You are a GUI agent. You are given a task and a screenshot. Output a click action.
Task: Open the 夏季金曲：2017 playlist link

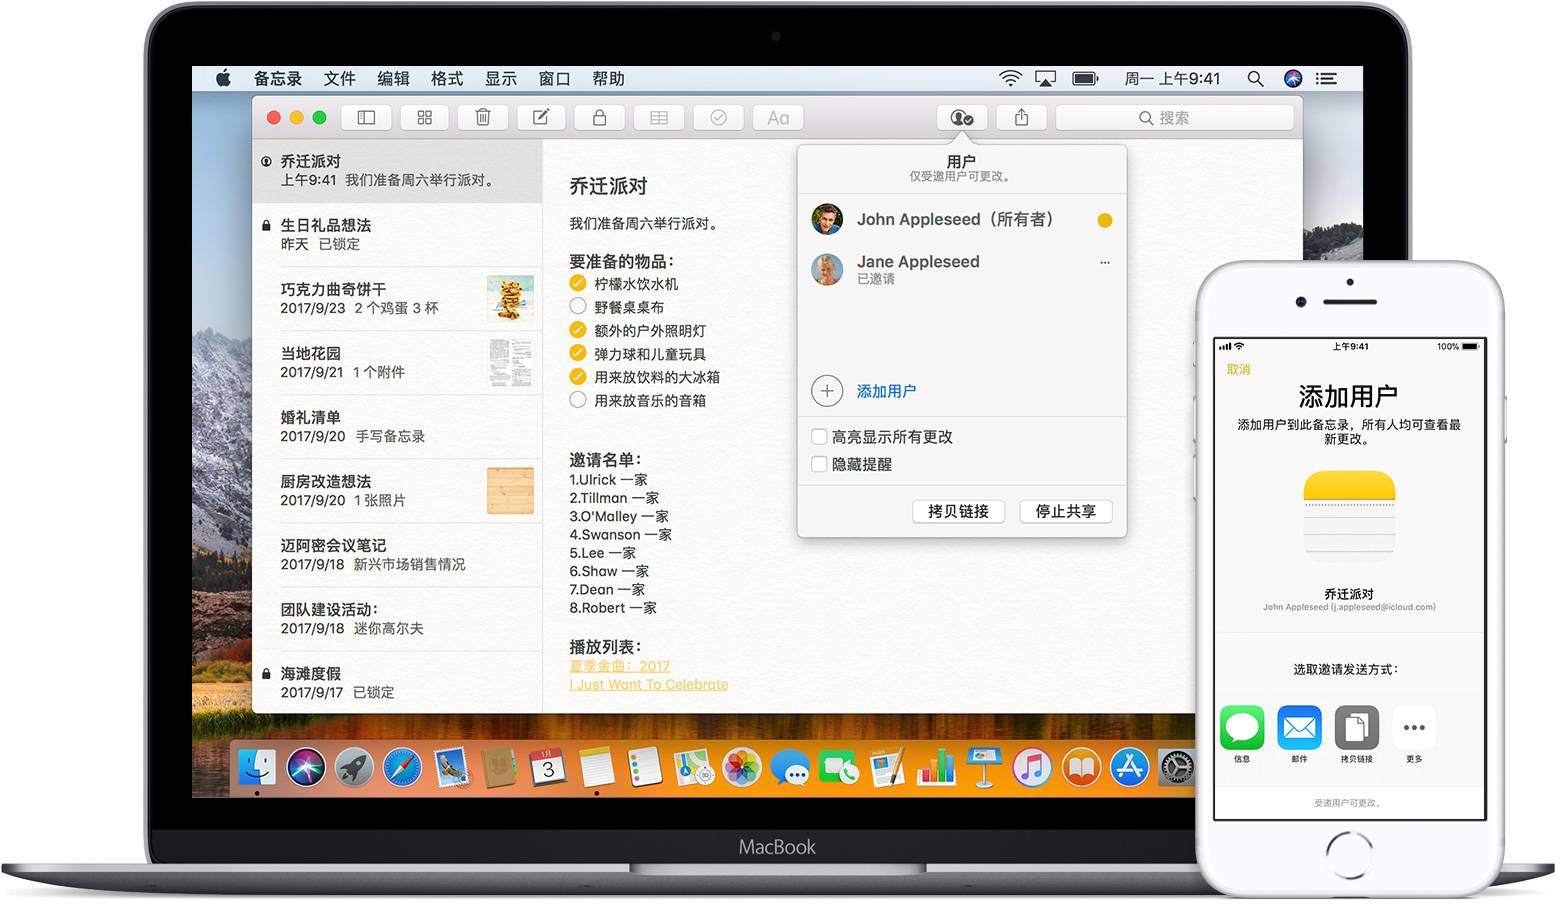pyautogui.click(x=619, y=666)
